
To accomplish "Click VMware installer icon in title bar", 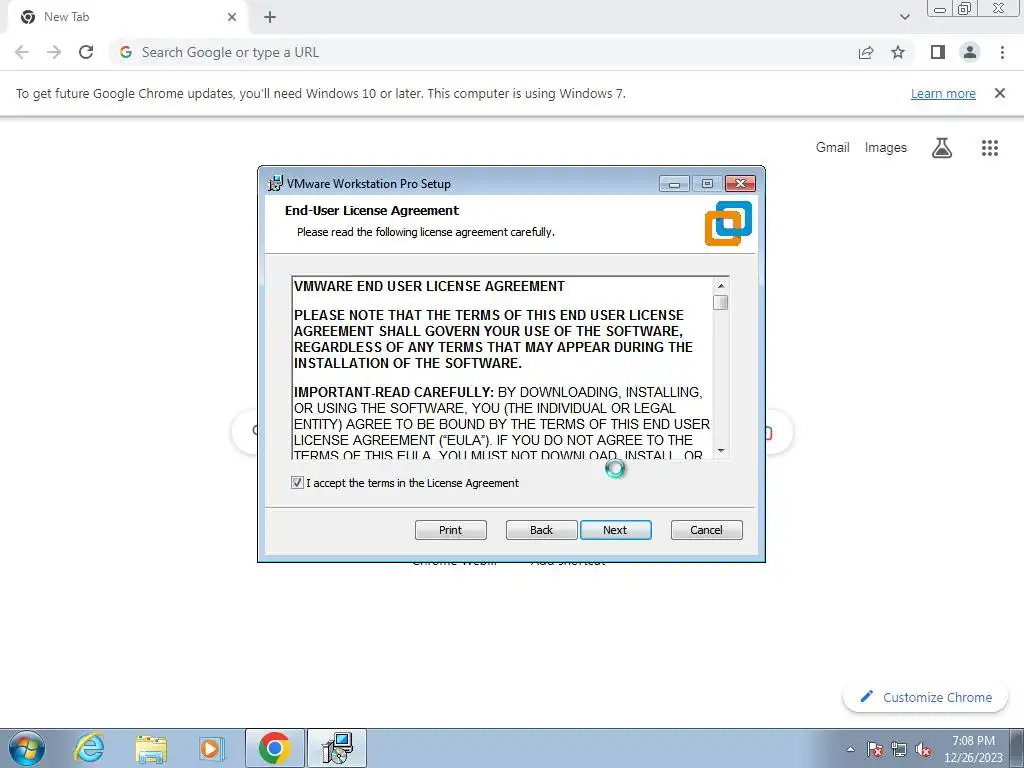I will point(276,184).
